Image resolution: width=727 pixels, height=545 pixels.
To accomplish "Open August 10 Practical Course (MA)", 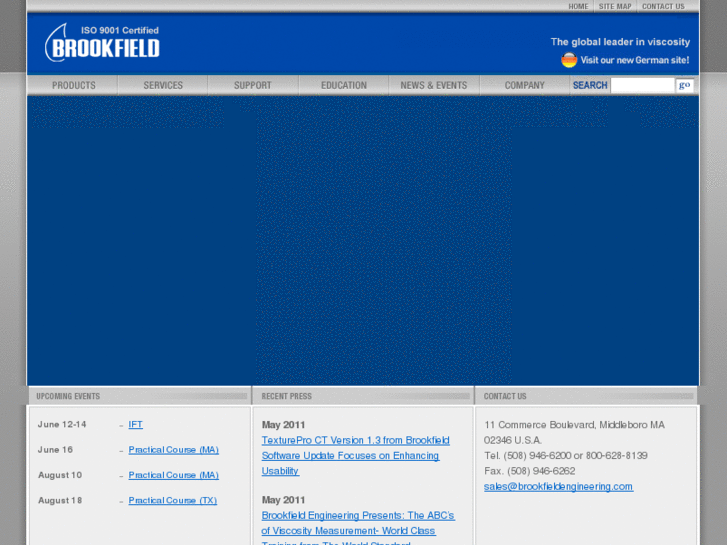I will 173,475.
